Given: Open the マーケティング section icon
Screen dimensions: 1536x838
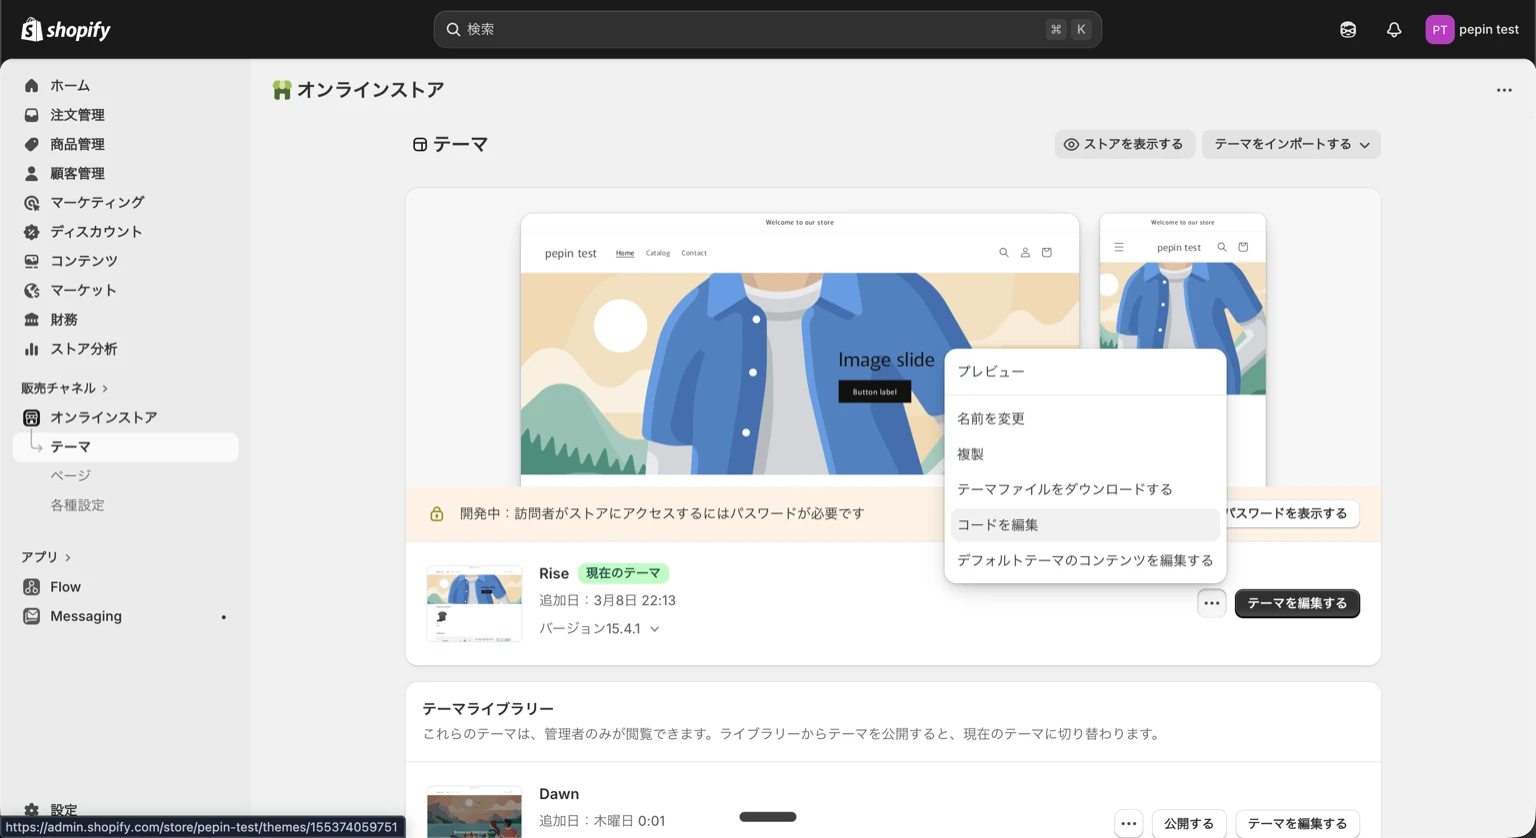Looking at the screenshot, I should pos(31,202).
